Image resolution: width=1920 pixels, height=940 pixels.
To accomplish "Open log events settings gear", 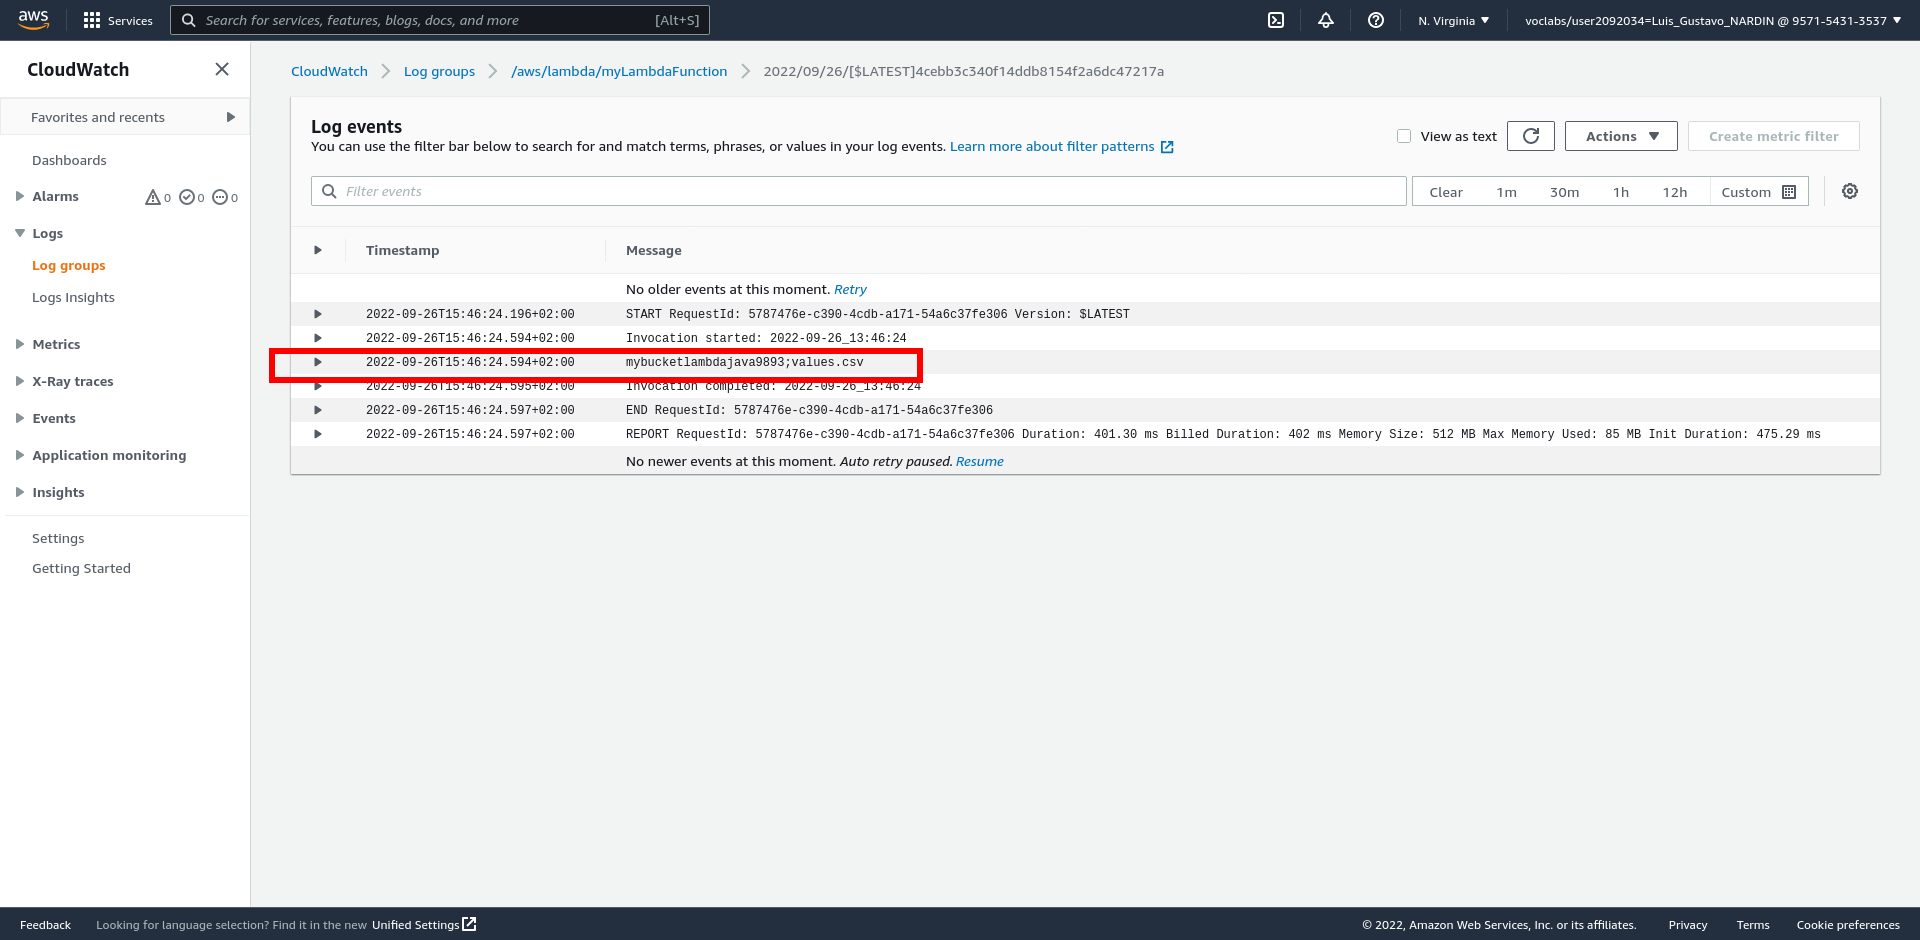I will click(1850, 191).
